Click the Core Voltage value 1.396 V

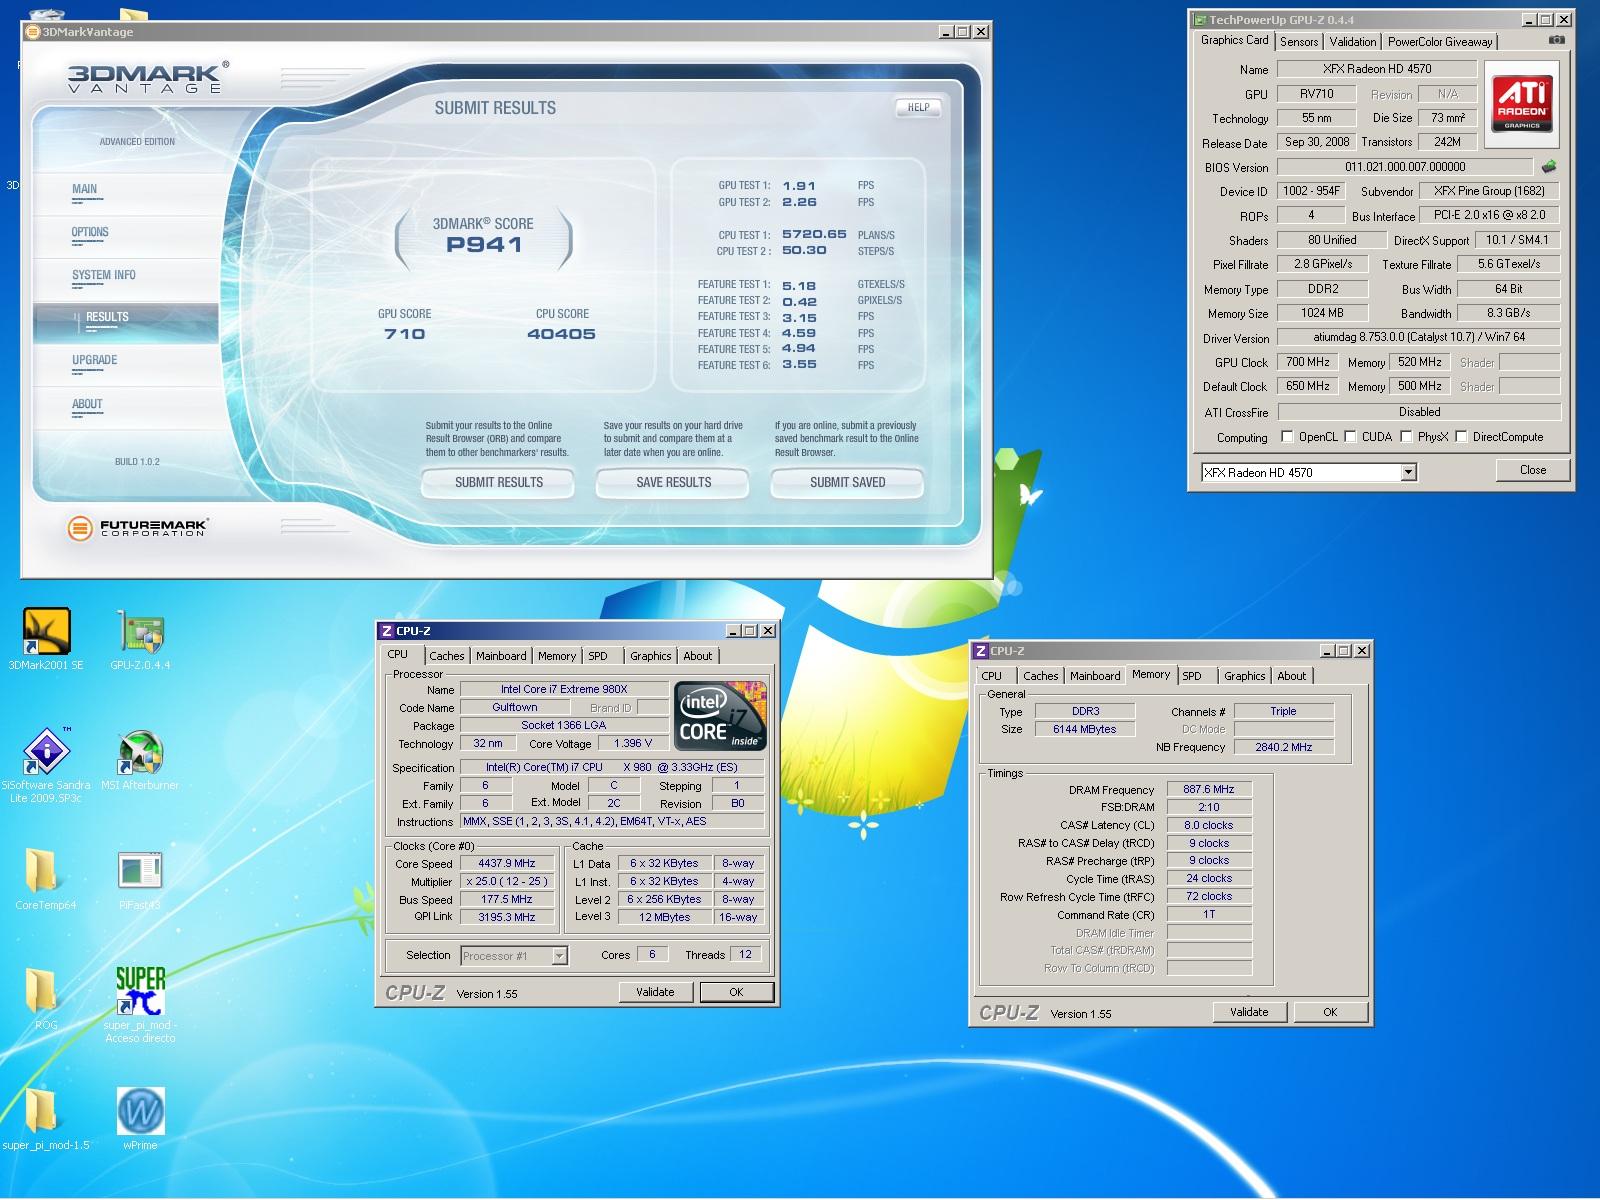(x=633, y=743)
